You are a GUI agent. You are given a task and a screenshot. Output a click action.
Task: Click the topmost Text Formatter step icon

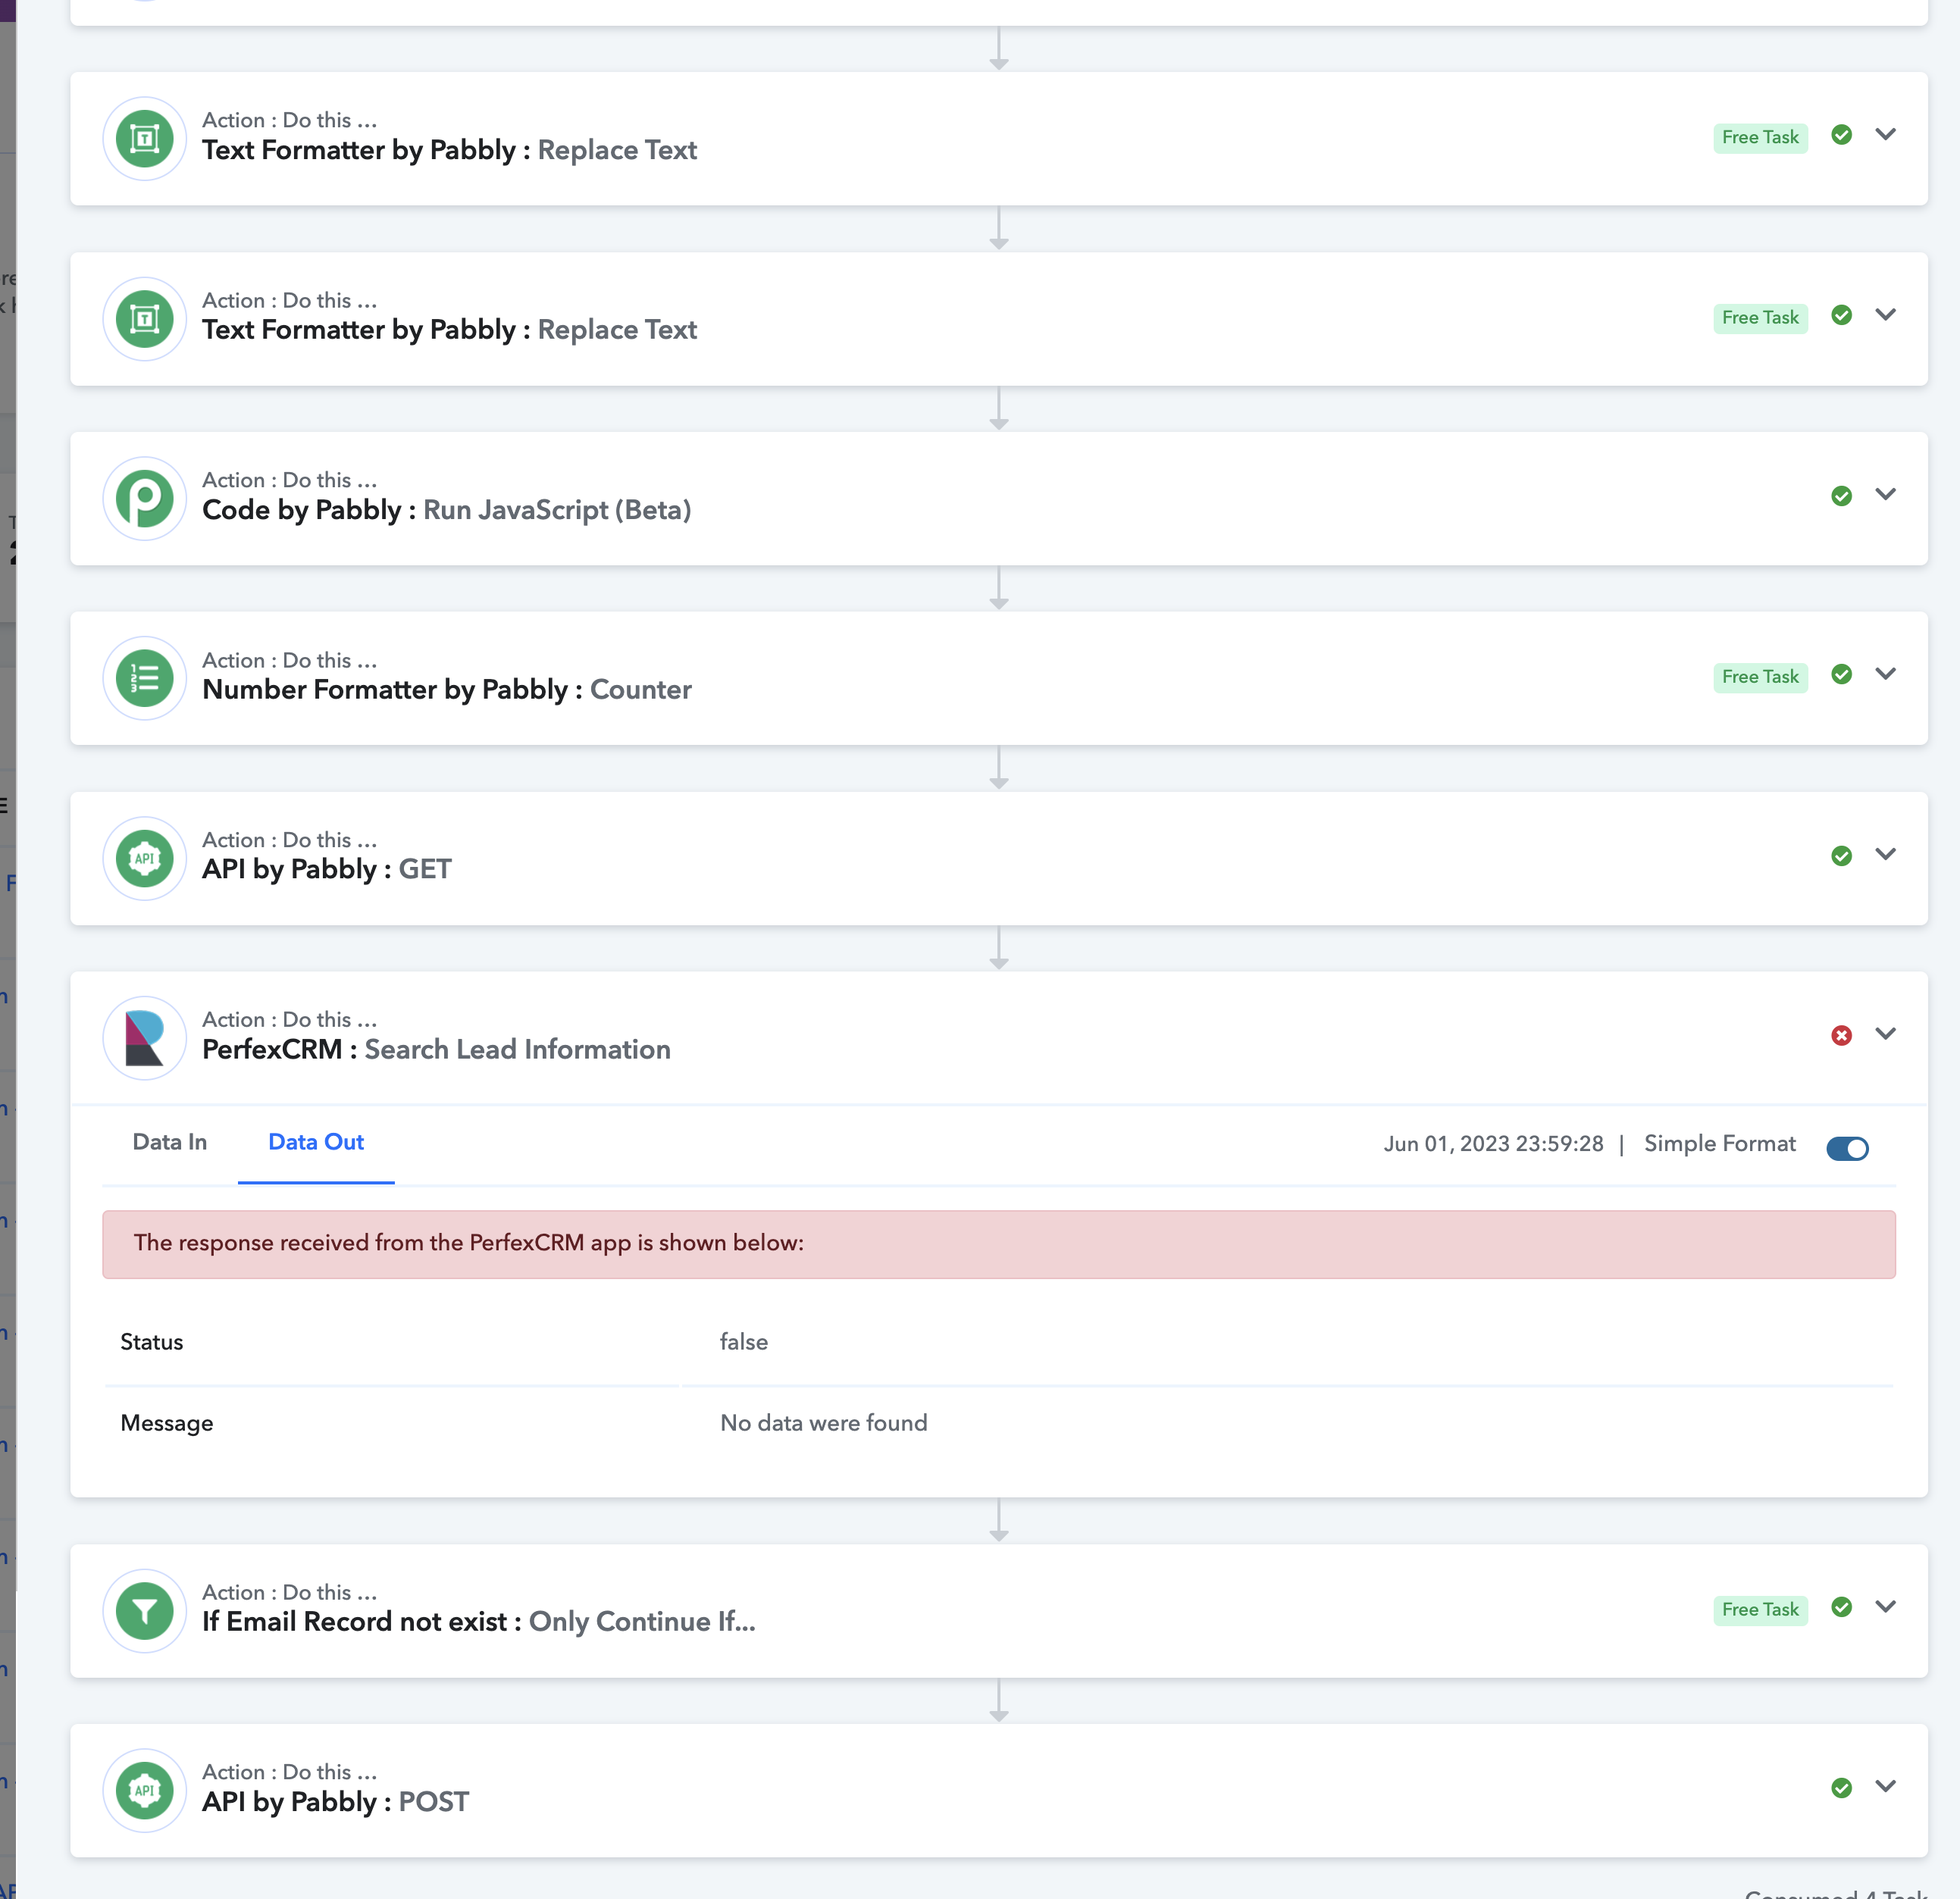point(145,138)
